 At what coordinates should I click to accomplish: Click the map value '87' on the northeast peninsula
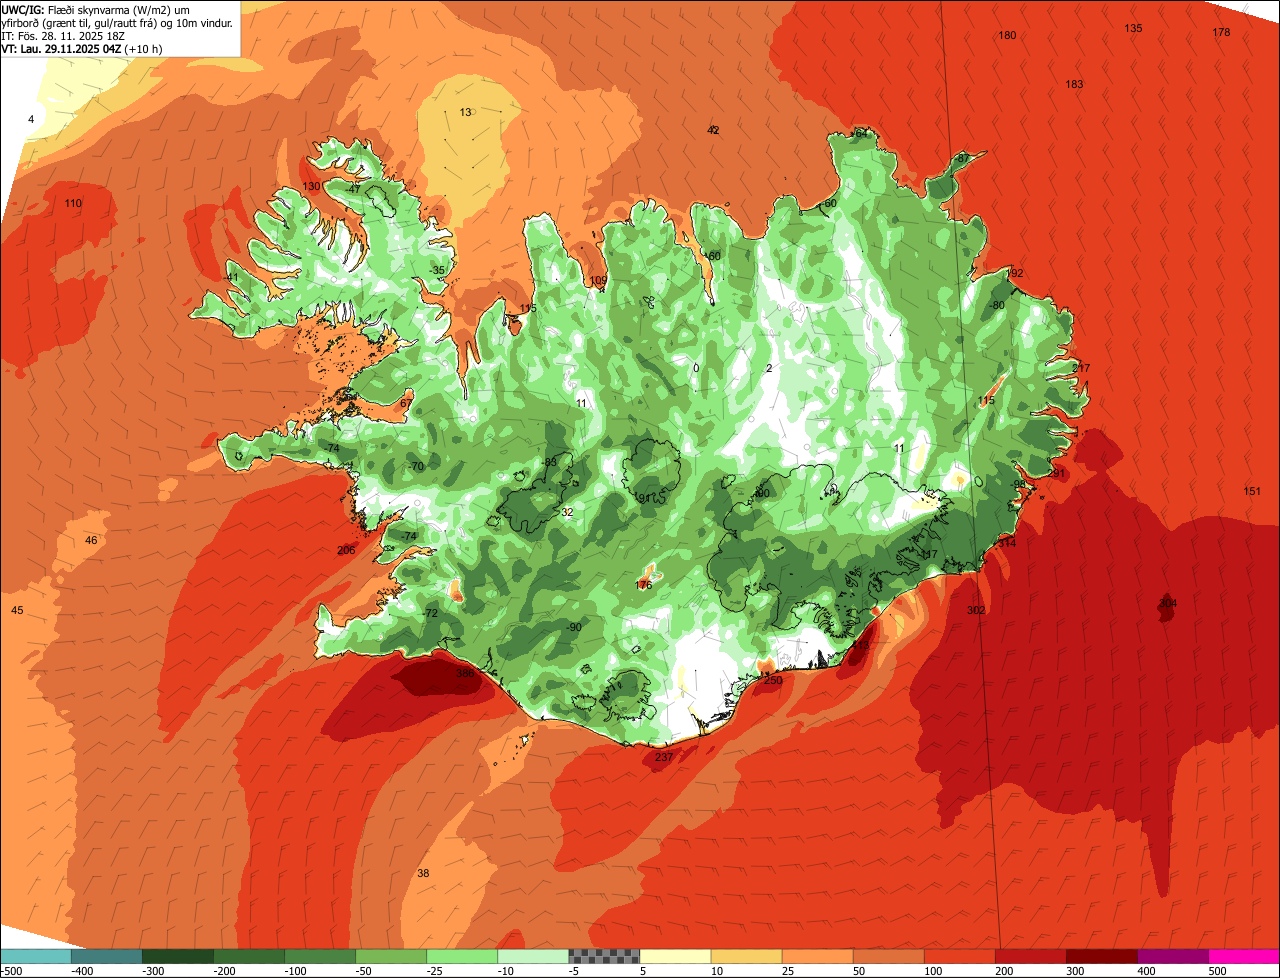coord(963,158)
